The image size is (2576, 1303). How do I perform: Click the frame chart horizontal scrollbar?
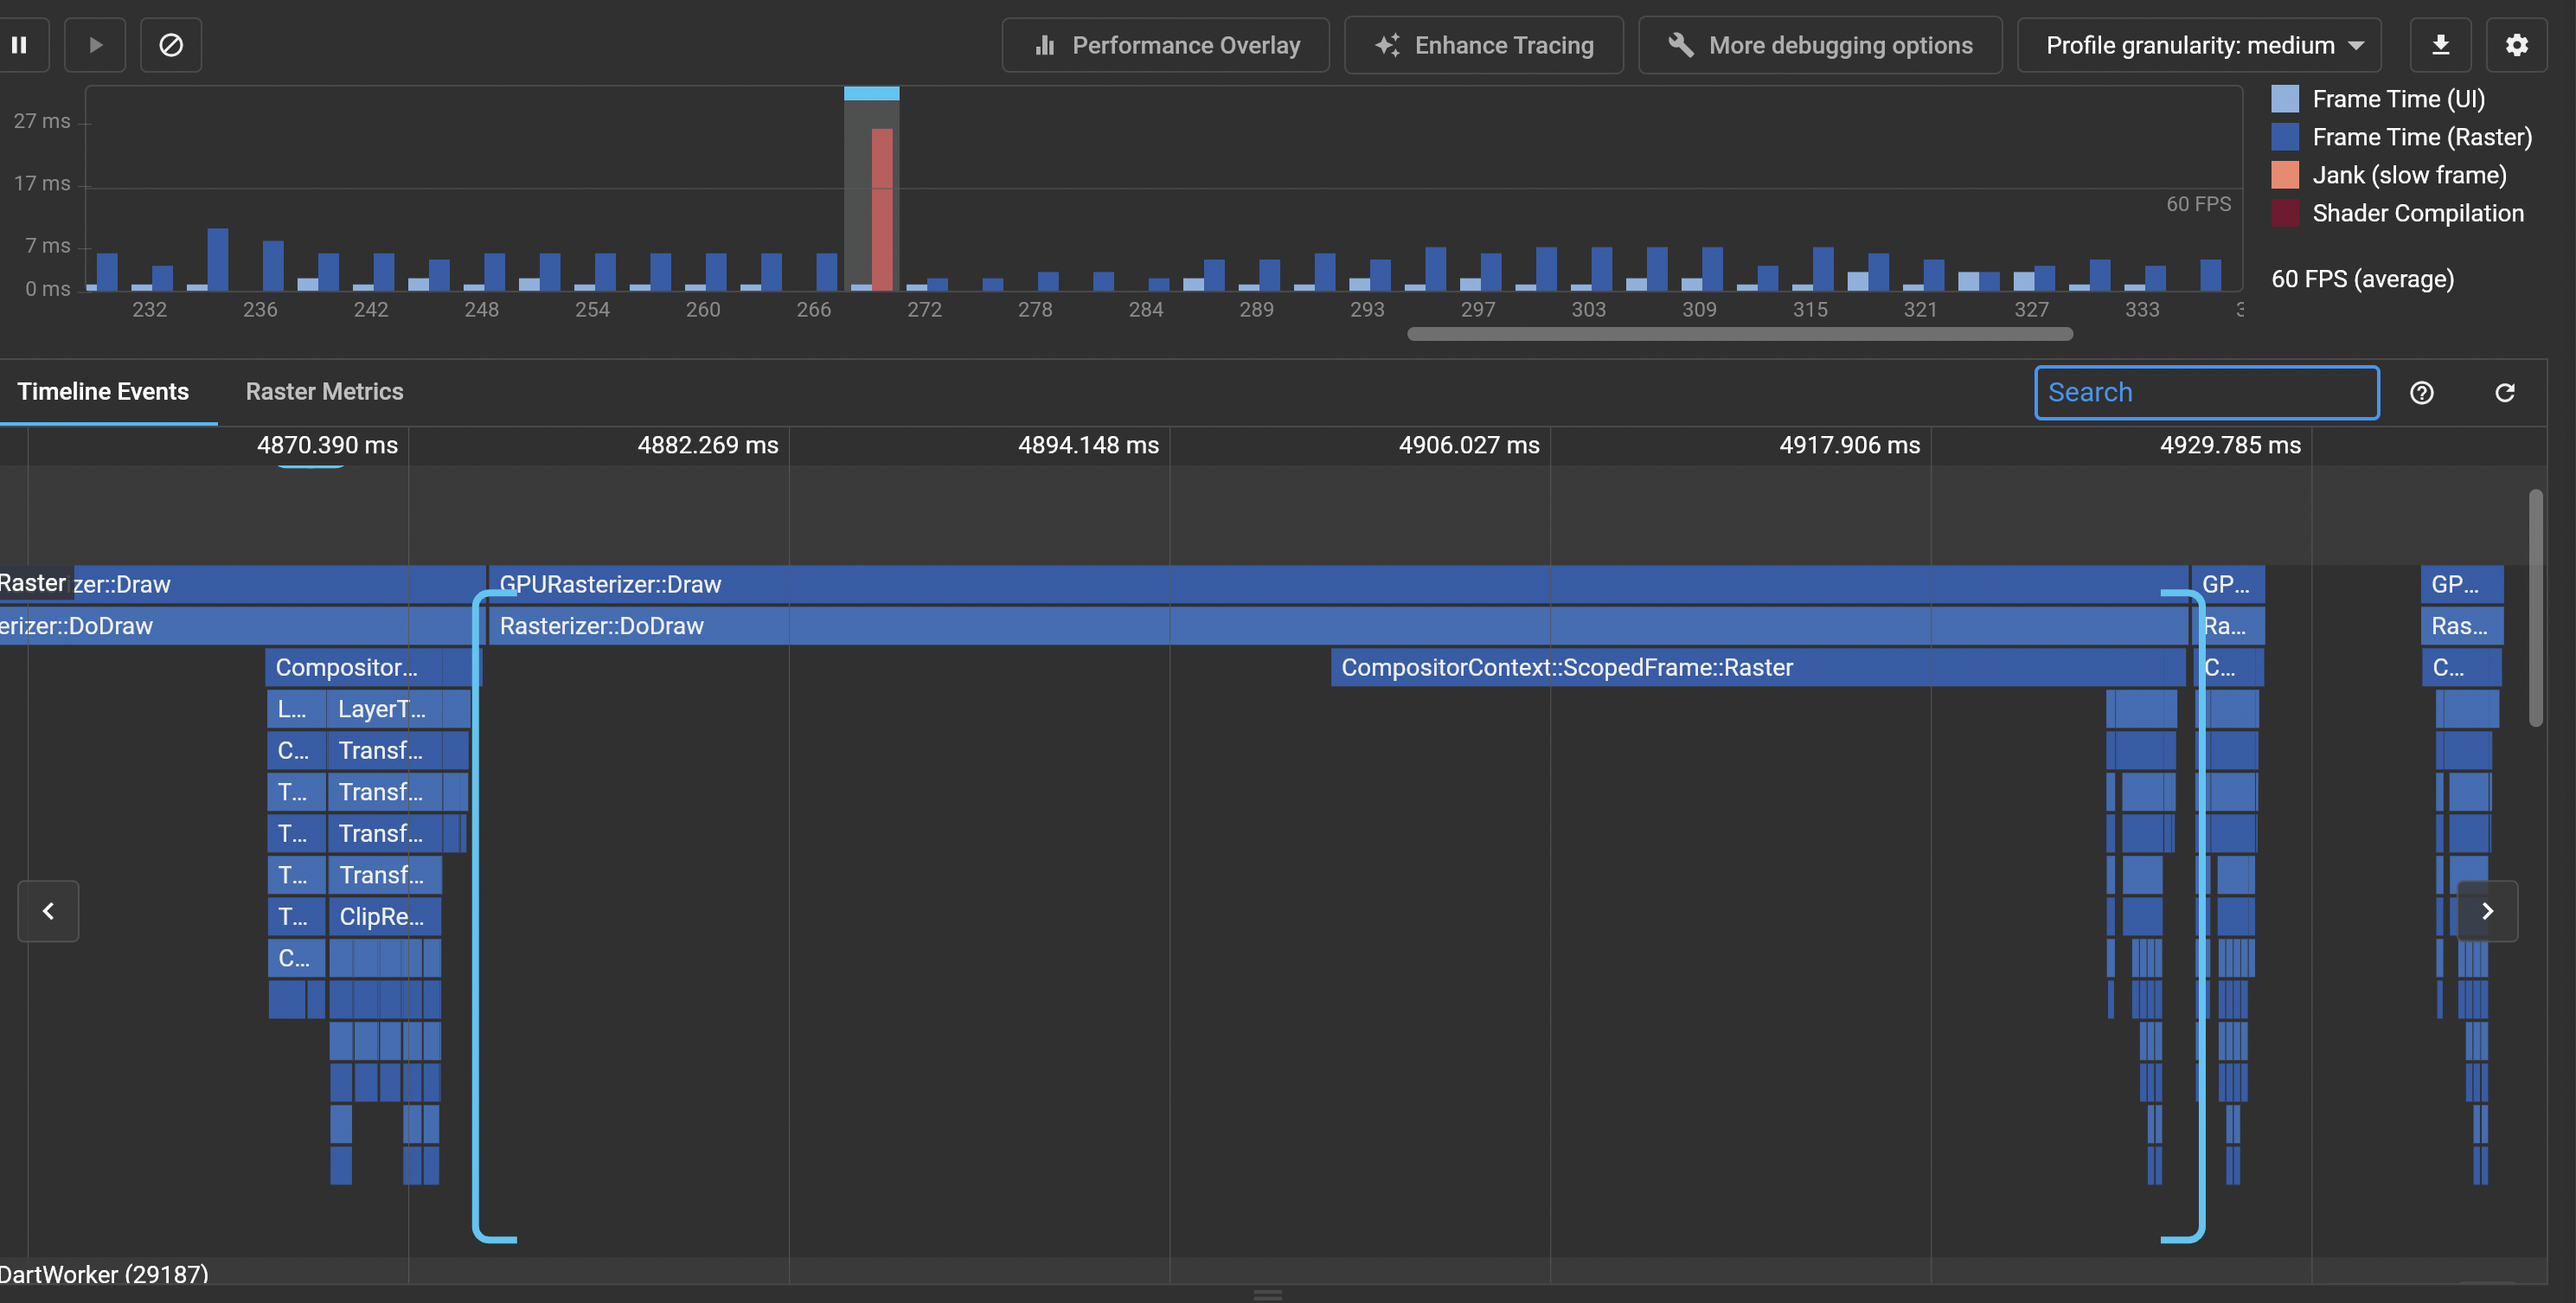pos(1739,334)
